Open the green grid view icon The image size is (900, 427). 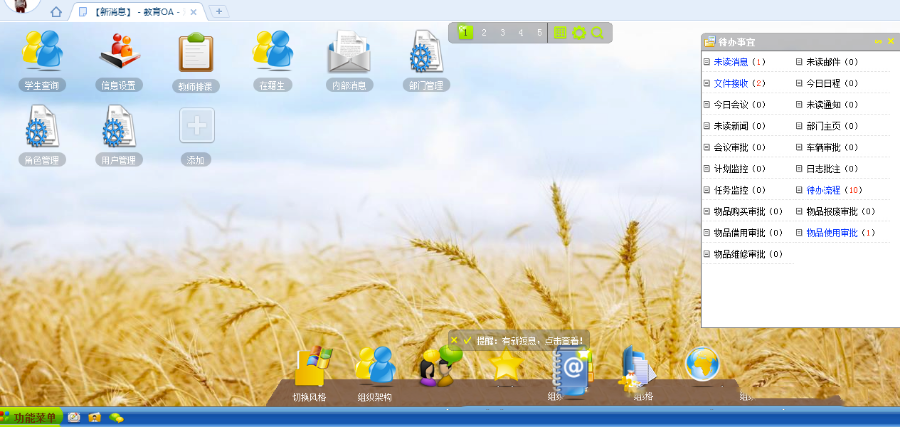click(560, 33)
